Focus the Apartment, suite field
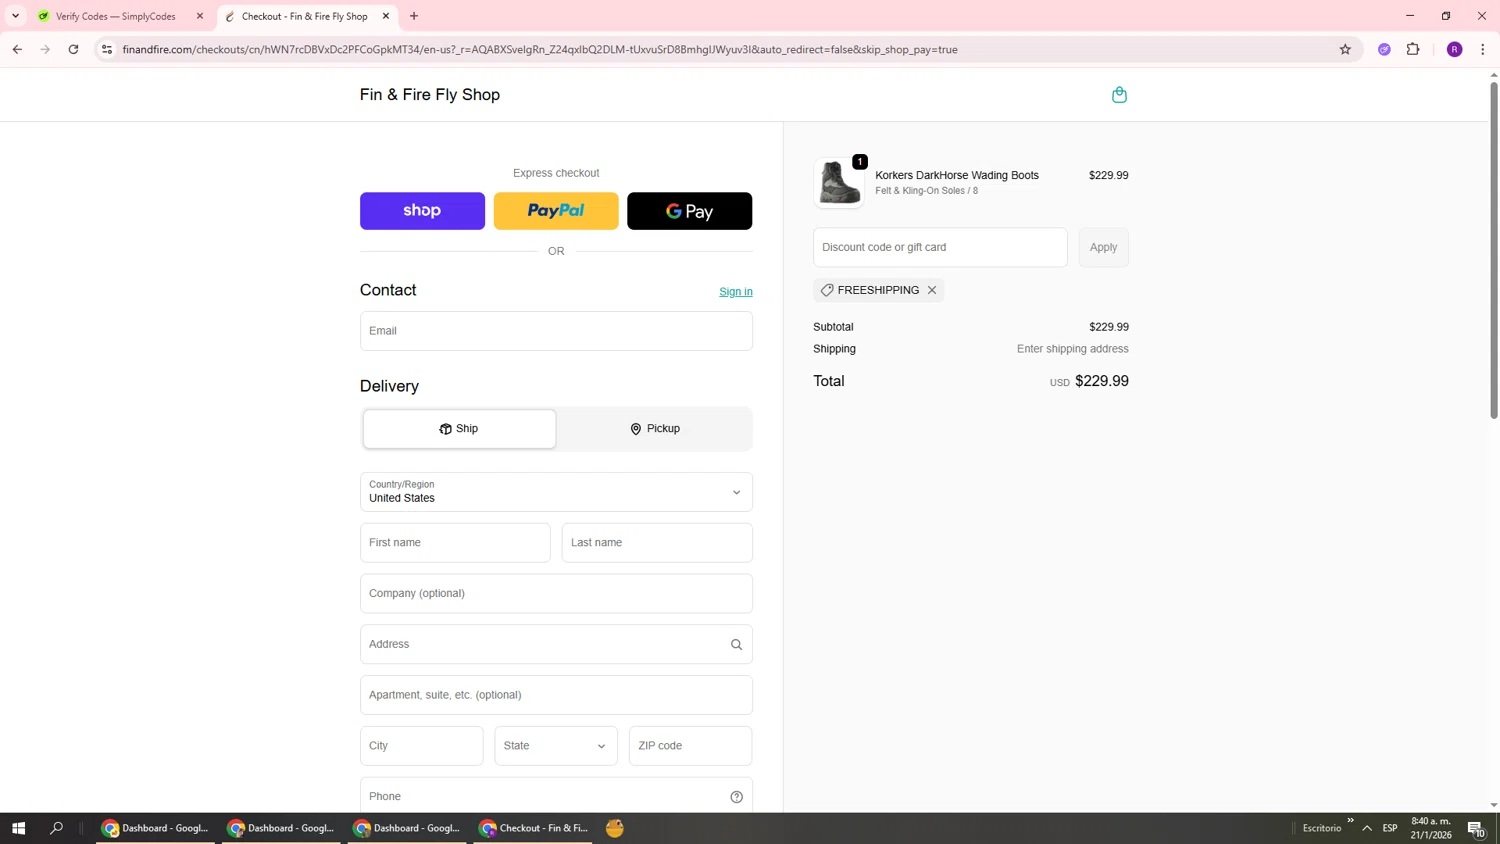The height and width of the screenshot is (844, 1500). coord(556,695)
